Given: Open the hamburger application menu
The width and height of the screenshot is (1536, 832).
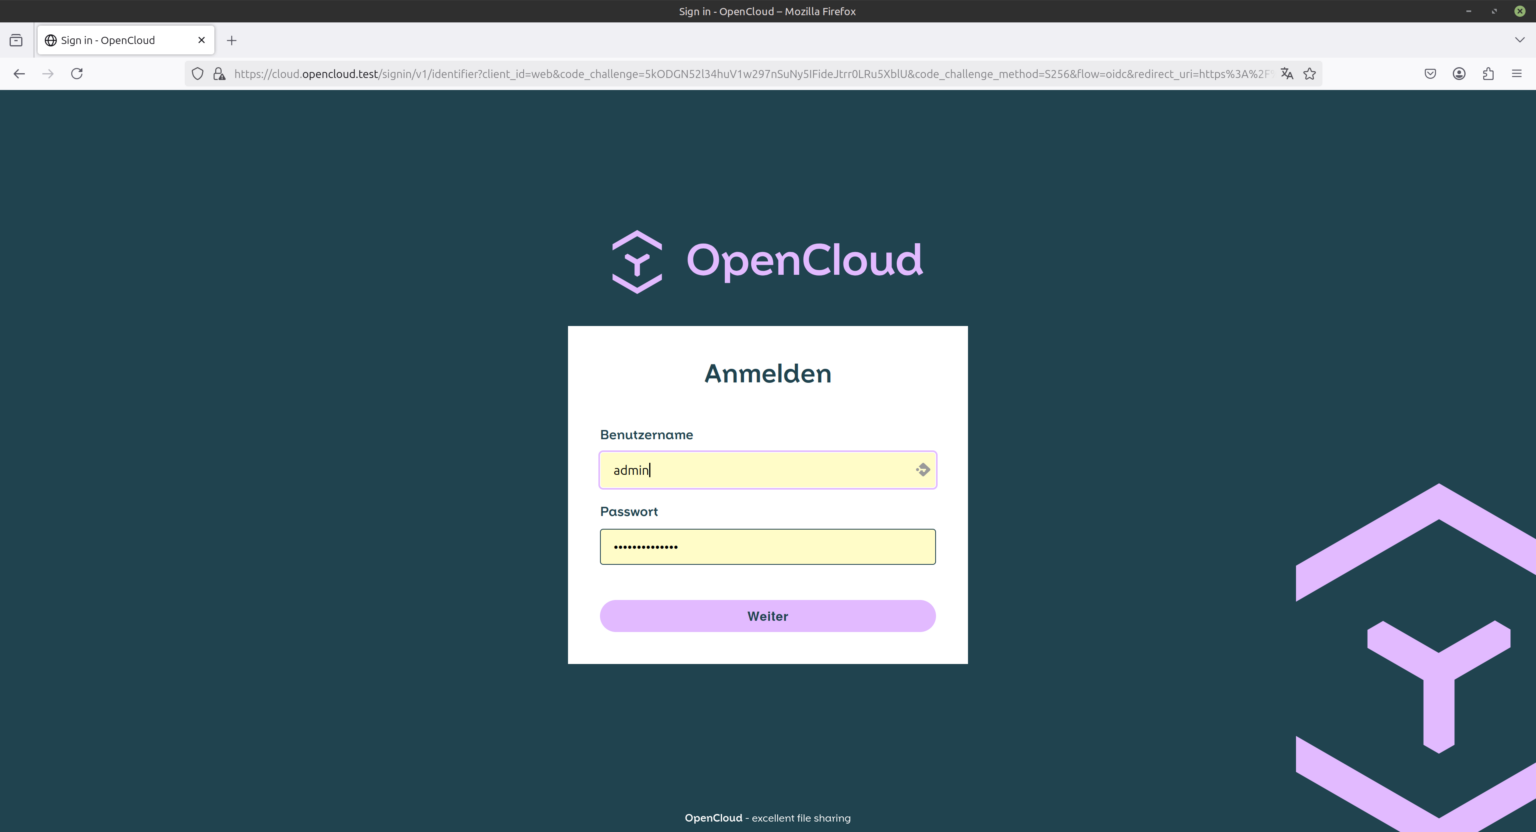Looking at the screenshot, I should (x=1517, y=73).
